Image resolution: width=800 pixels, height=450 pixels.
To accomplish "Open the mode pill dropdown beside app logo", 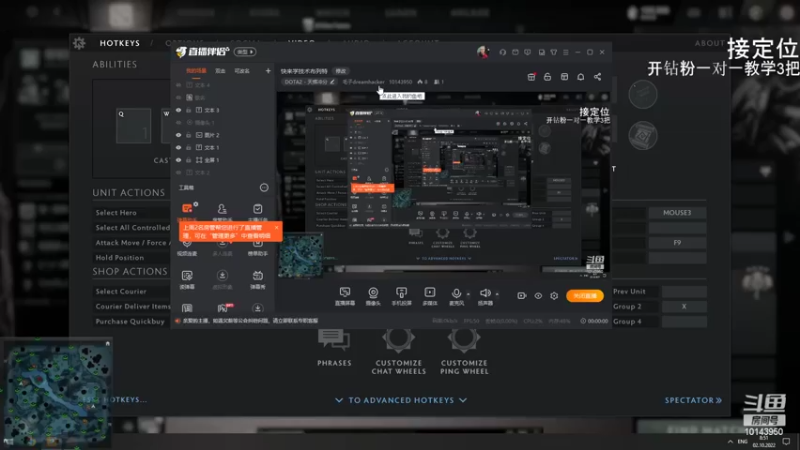I will click(x=245, y=52).
